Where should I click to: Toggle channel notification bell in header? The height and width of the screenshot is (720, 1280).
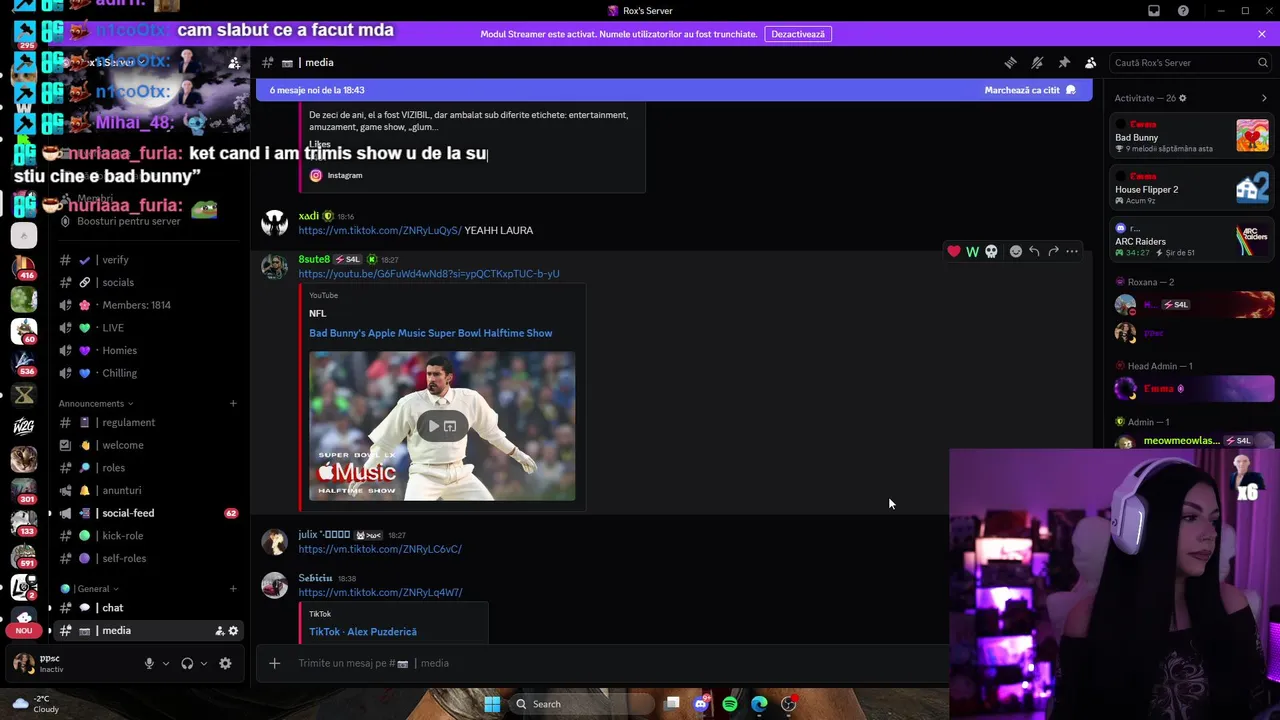(1037, 62)
